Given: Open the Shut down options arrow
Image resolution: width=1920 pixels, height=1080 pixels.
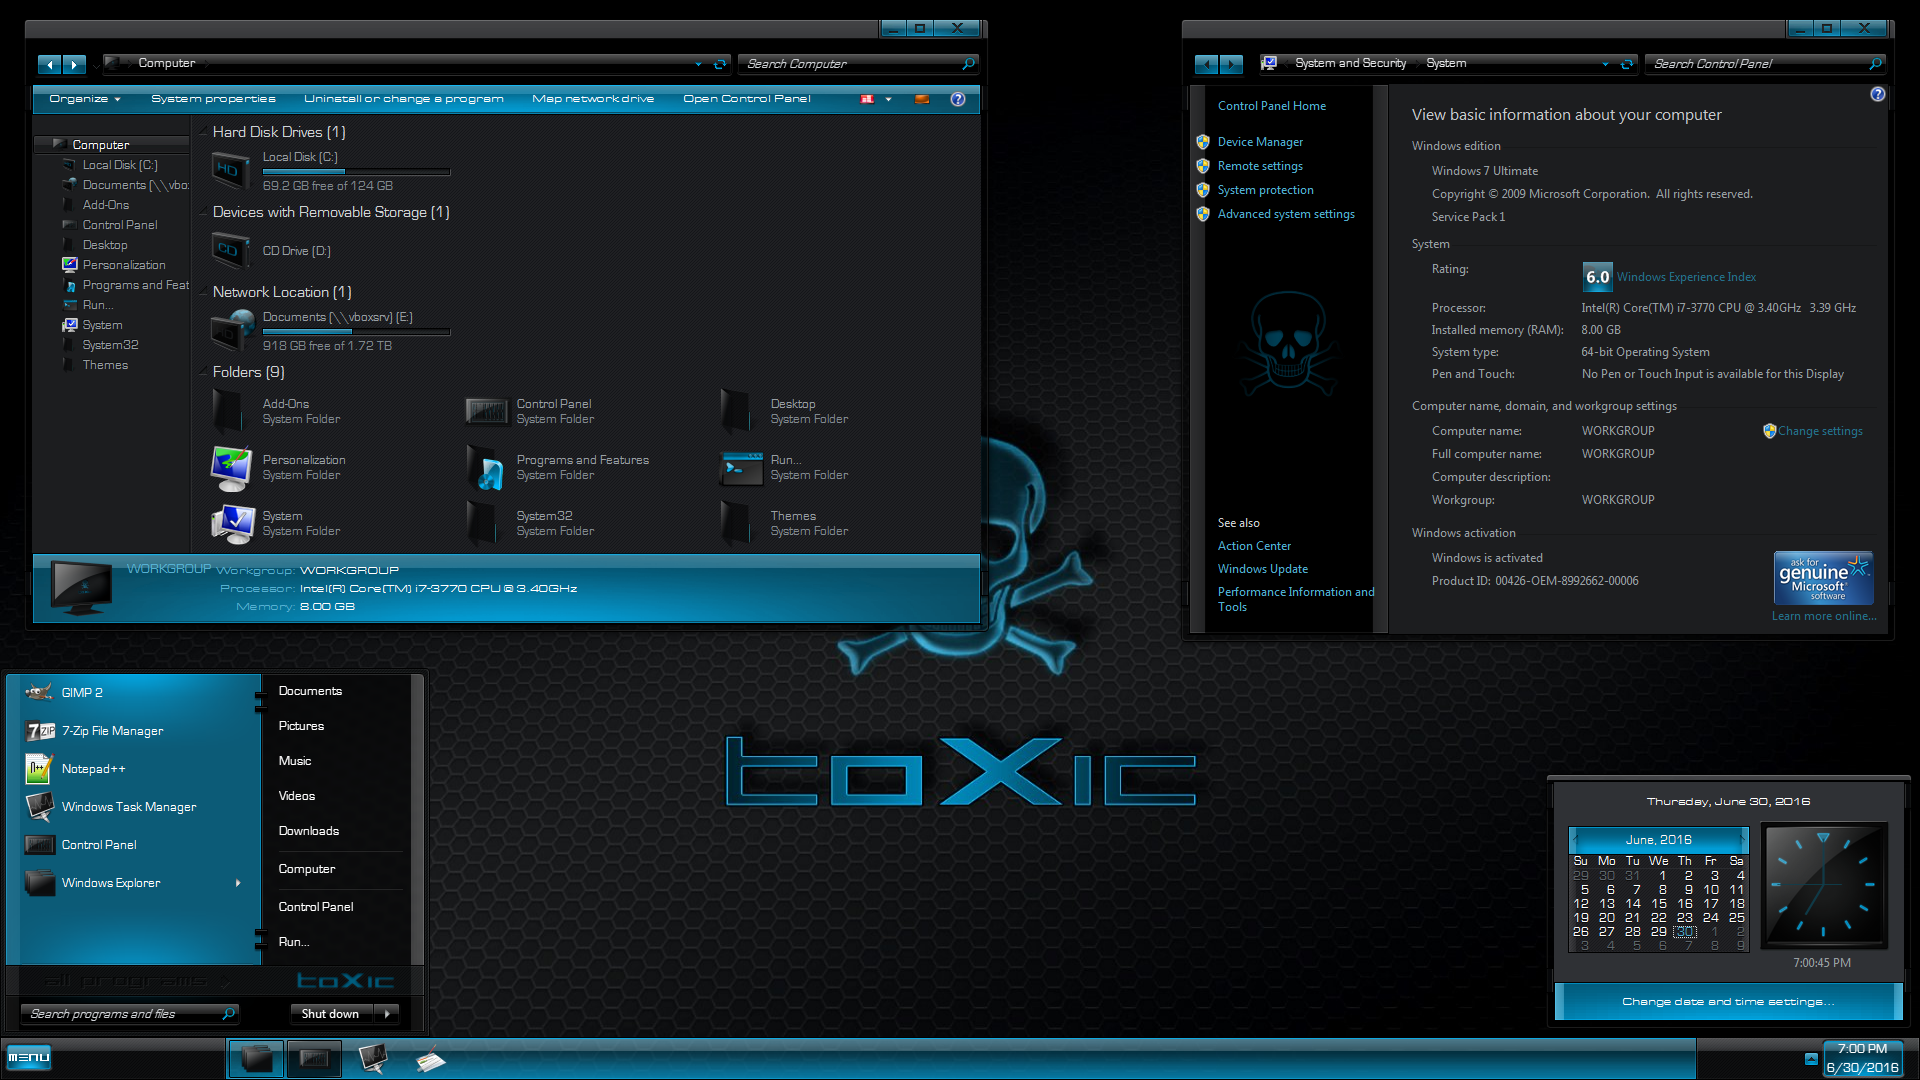Looking at the screenshot, I should [387, 1014].
